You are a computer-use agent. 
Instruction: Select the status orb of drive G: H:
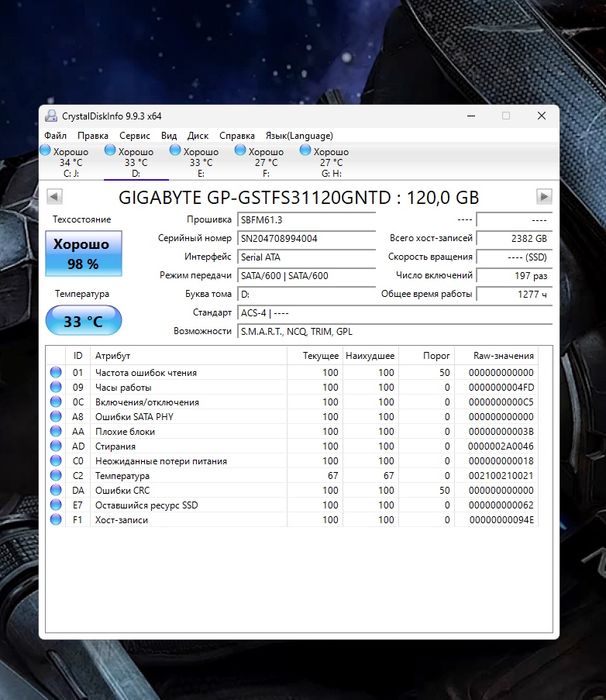305,150
